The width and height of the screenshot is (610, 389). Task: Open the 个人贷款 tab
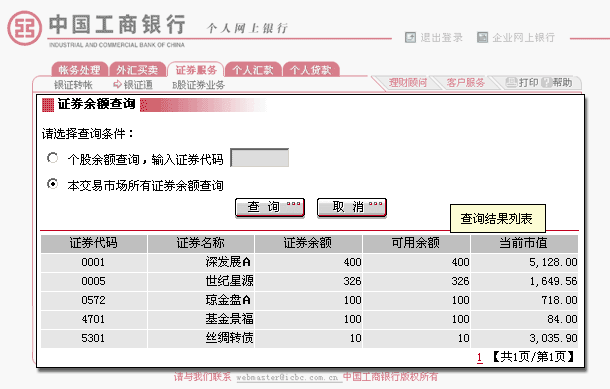[x=311, y=70]
